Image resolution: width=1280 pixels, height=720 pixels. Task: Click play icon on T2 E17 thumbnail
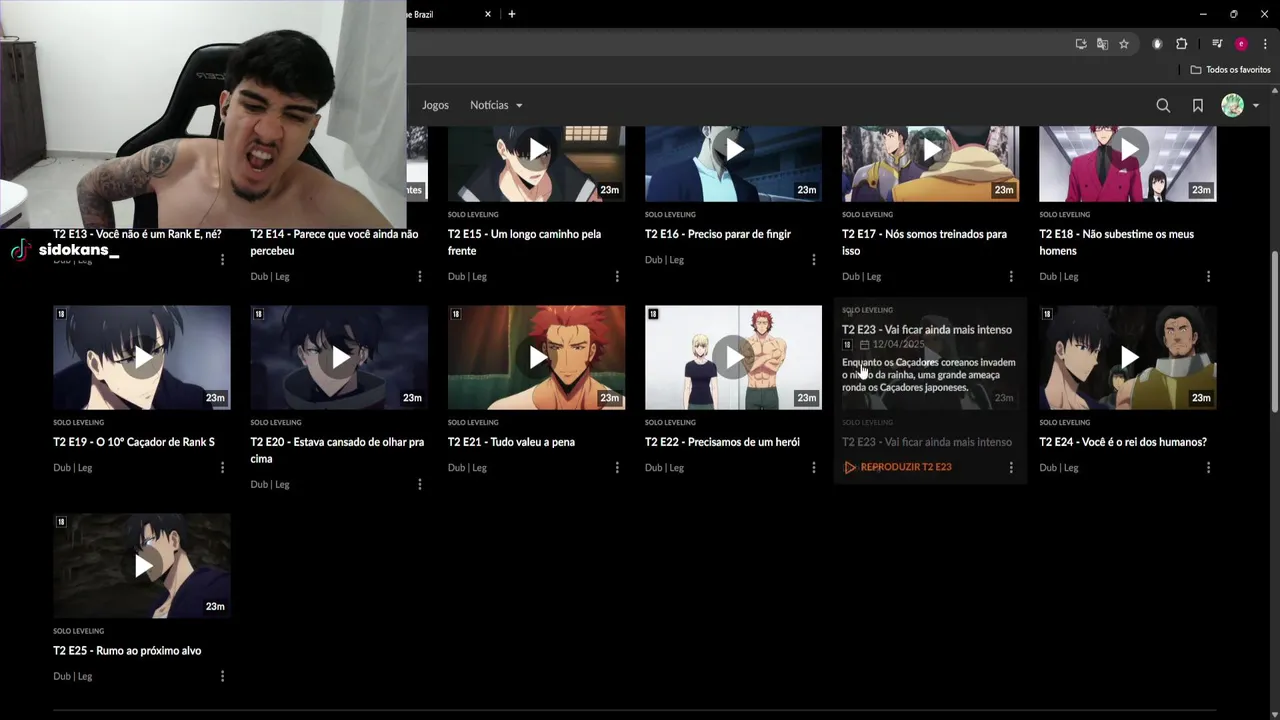931,150
